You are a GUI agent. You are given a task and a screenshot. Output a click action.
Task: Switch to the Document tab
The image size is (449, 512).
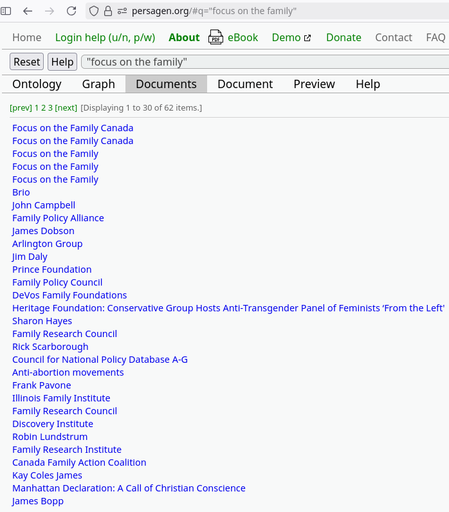[x=245, y=84]
